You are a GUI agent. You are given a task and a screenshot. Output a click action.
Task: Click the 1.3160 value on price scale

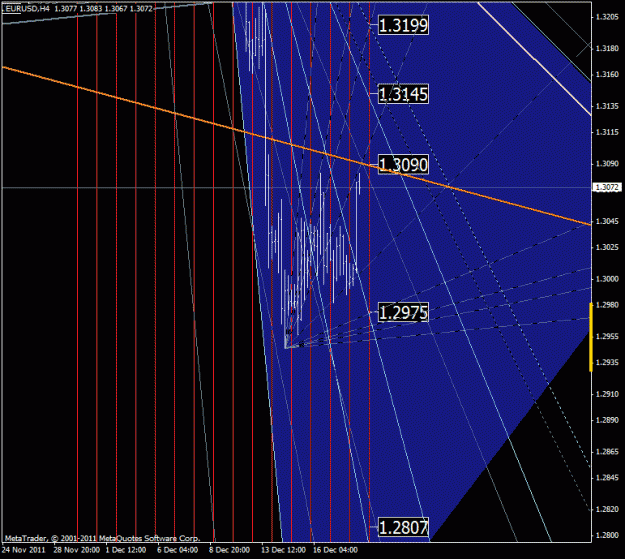click(607, 74)
